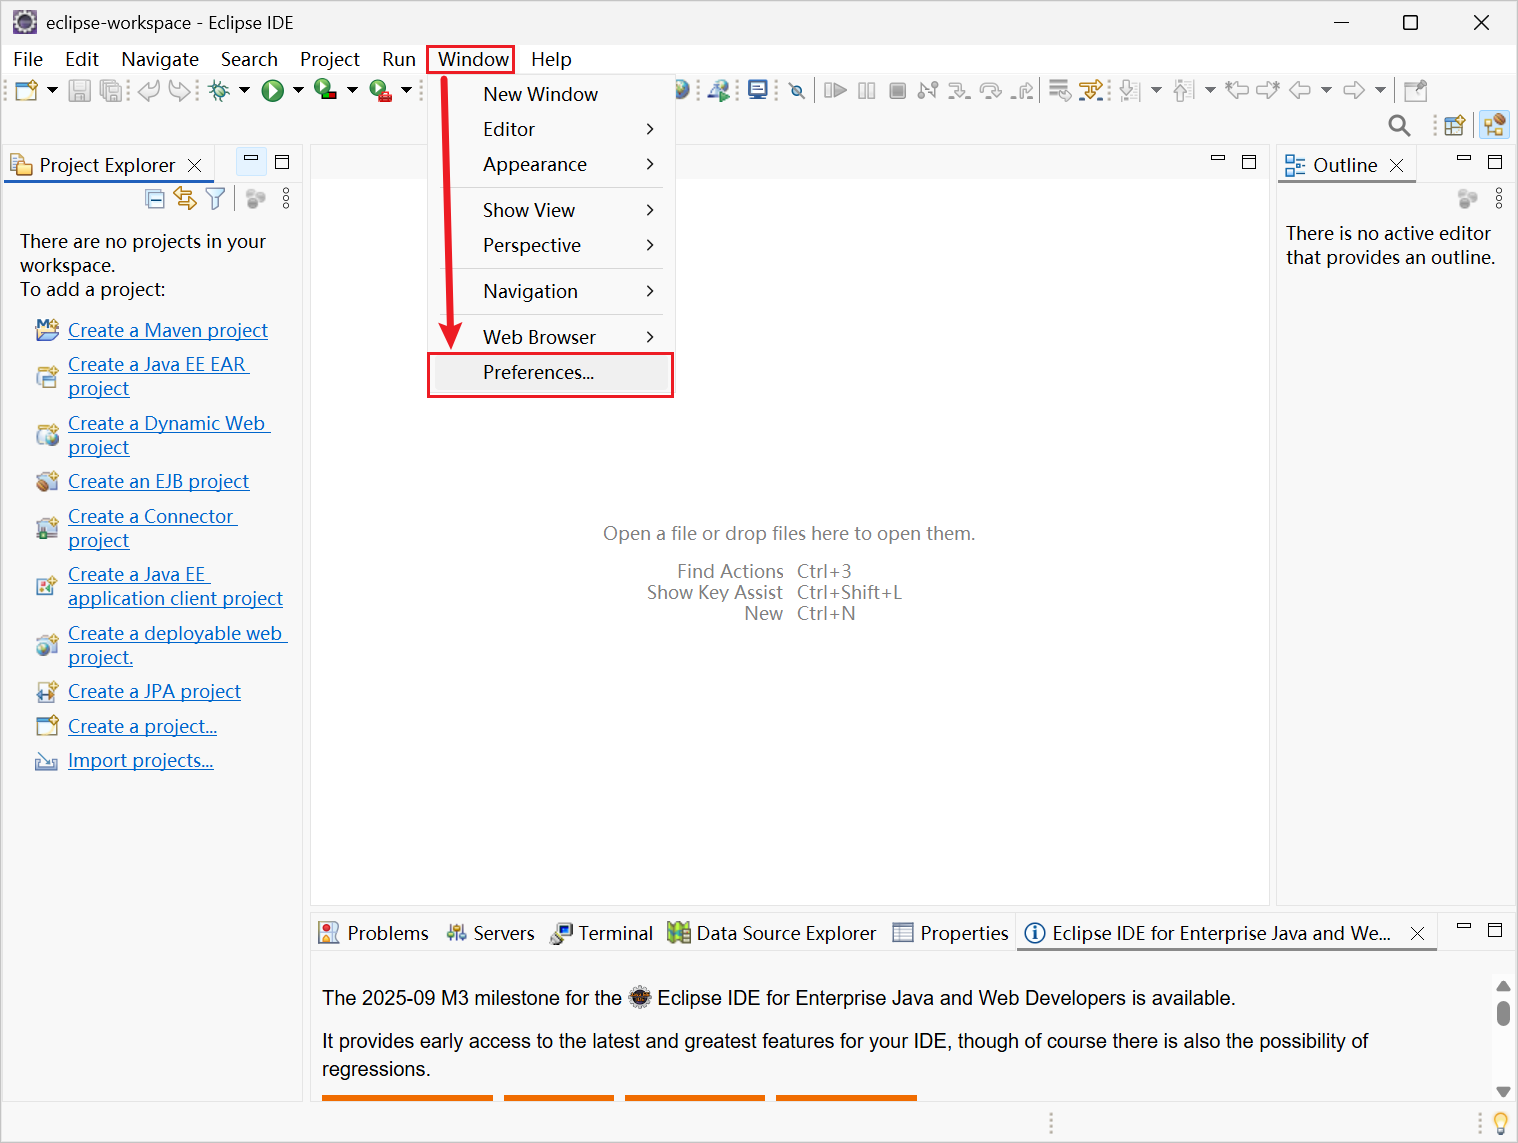Click the Coverage run icon

325,90
